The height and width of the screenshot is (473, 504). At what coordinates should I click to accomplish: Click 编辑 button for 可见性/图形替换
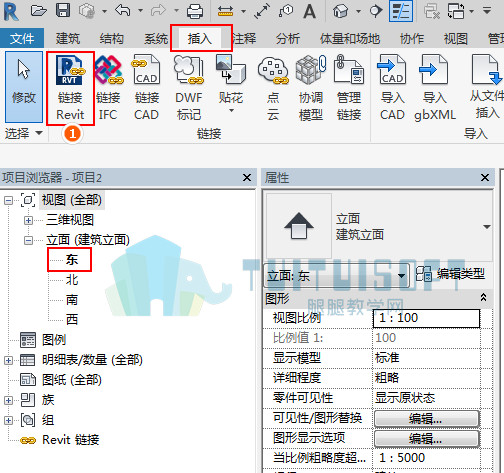426,418
